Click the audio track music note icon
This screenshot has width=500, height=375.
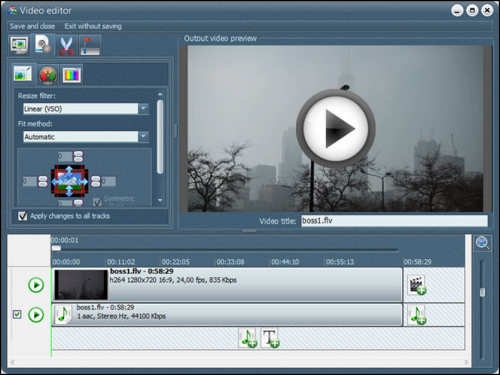pos(63,315)
